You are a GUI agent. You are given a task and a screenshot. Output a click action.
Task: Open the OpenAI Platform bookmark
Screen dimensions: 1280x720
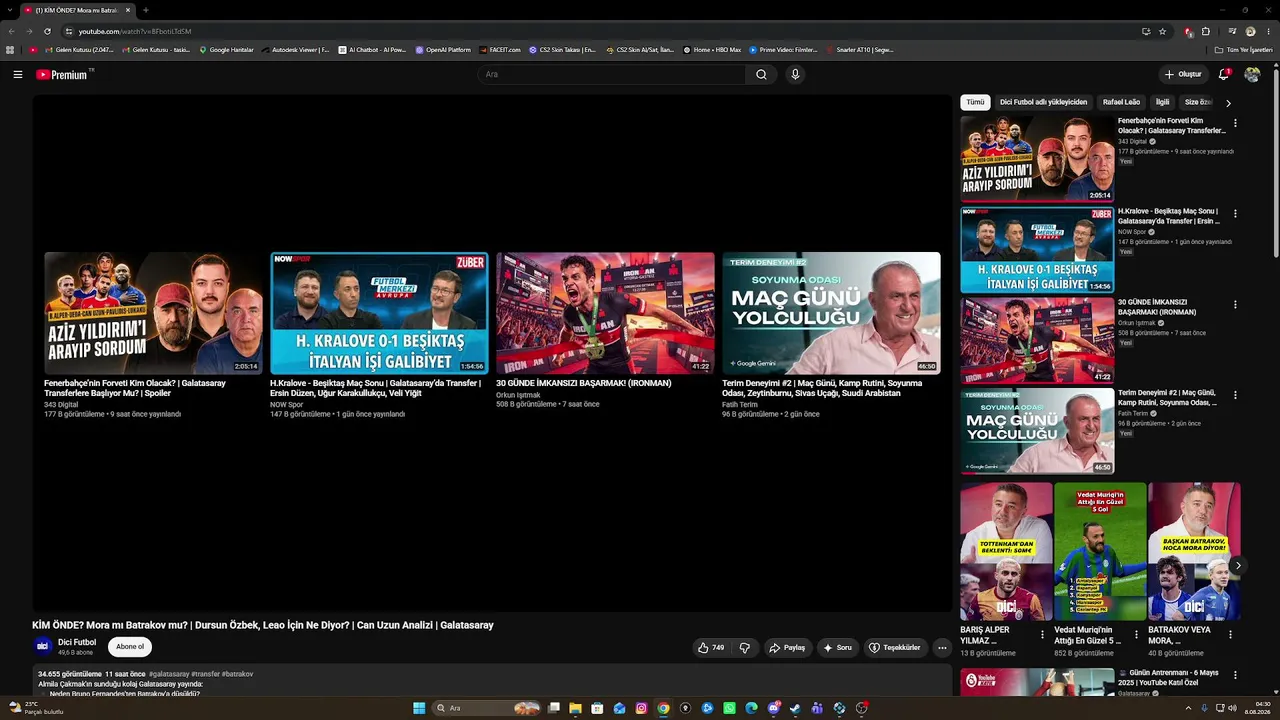(443, 50)
